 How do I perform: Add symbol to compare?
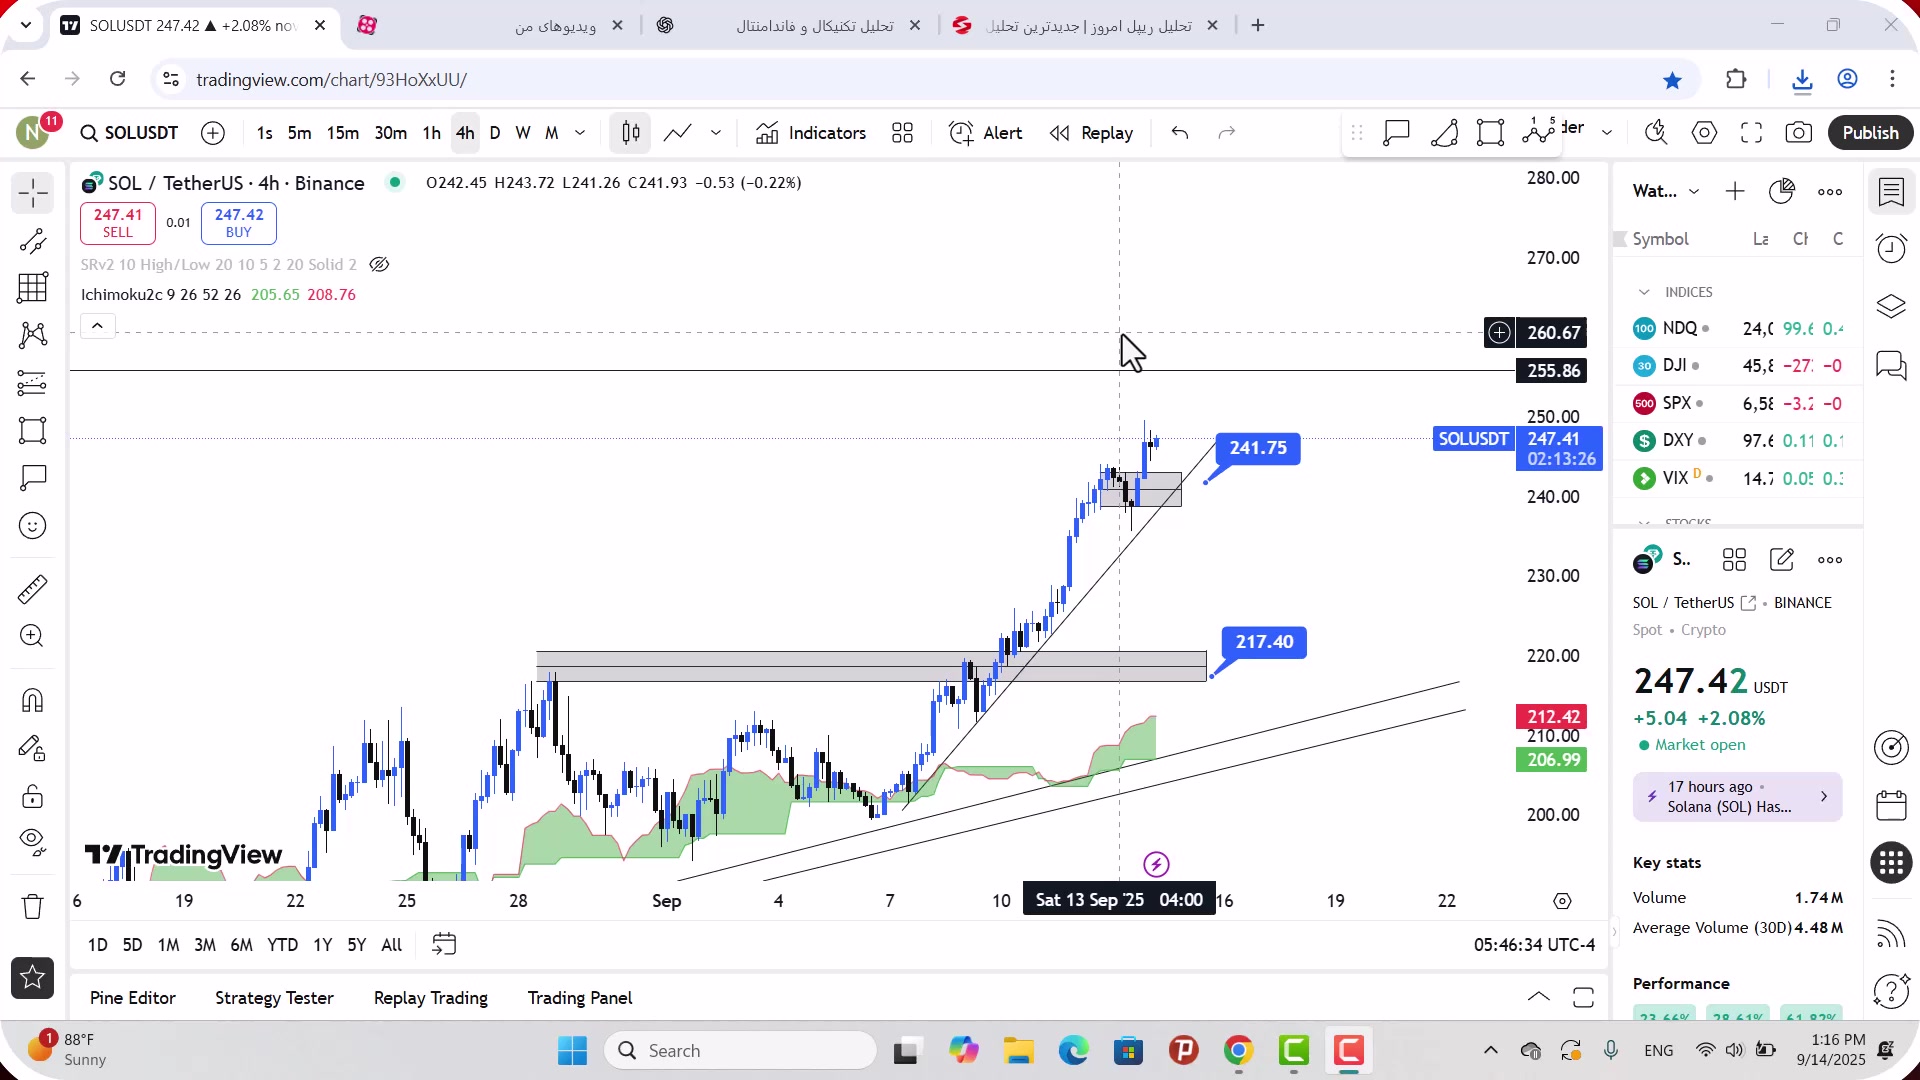tap(213, 133)
